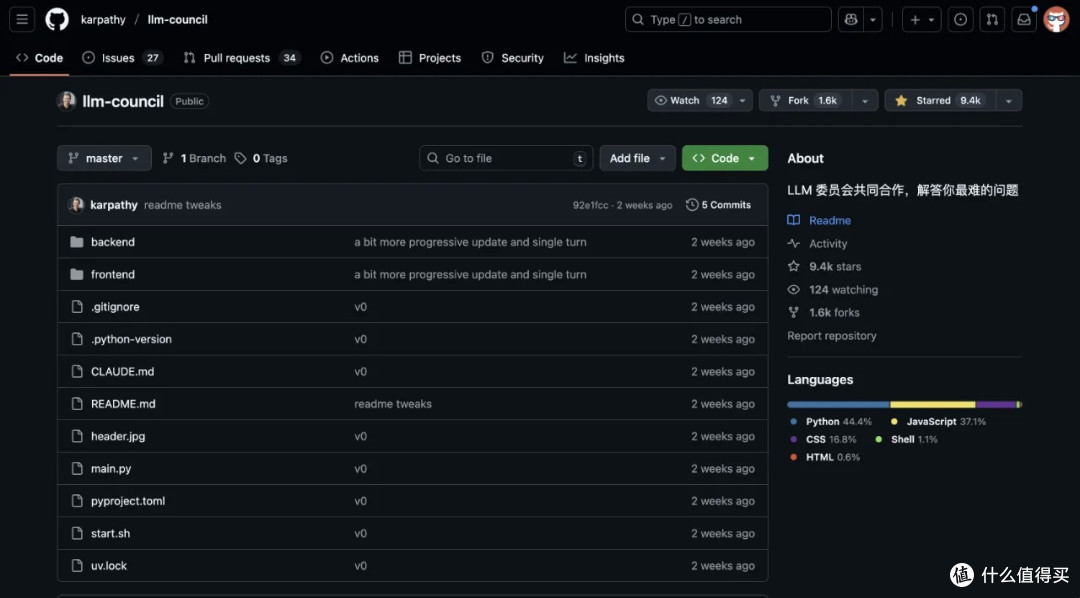The height and width of the screenshot is (598, 1080).
Task: Open the uv.lock file
Action: coord(109,566)
